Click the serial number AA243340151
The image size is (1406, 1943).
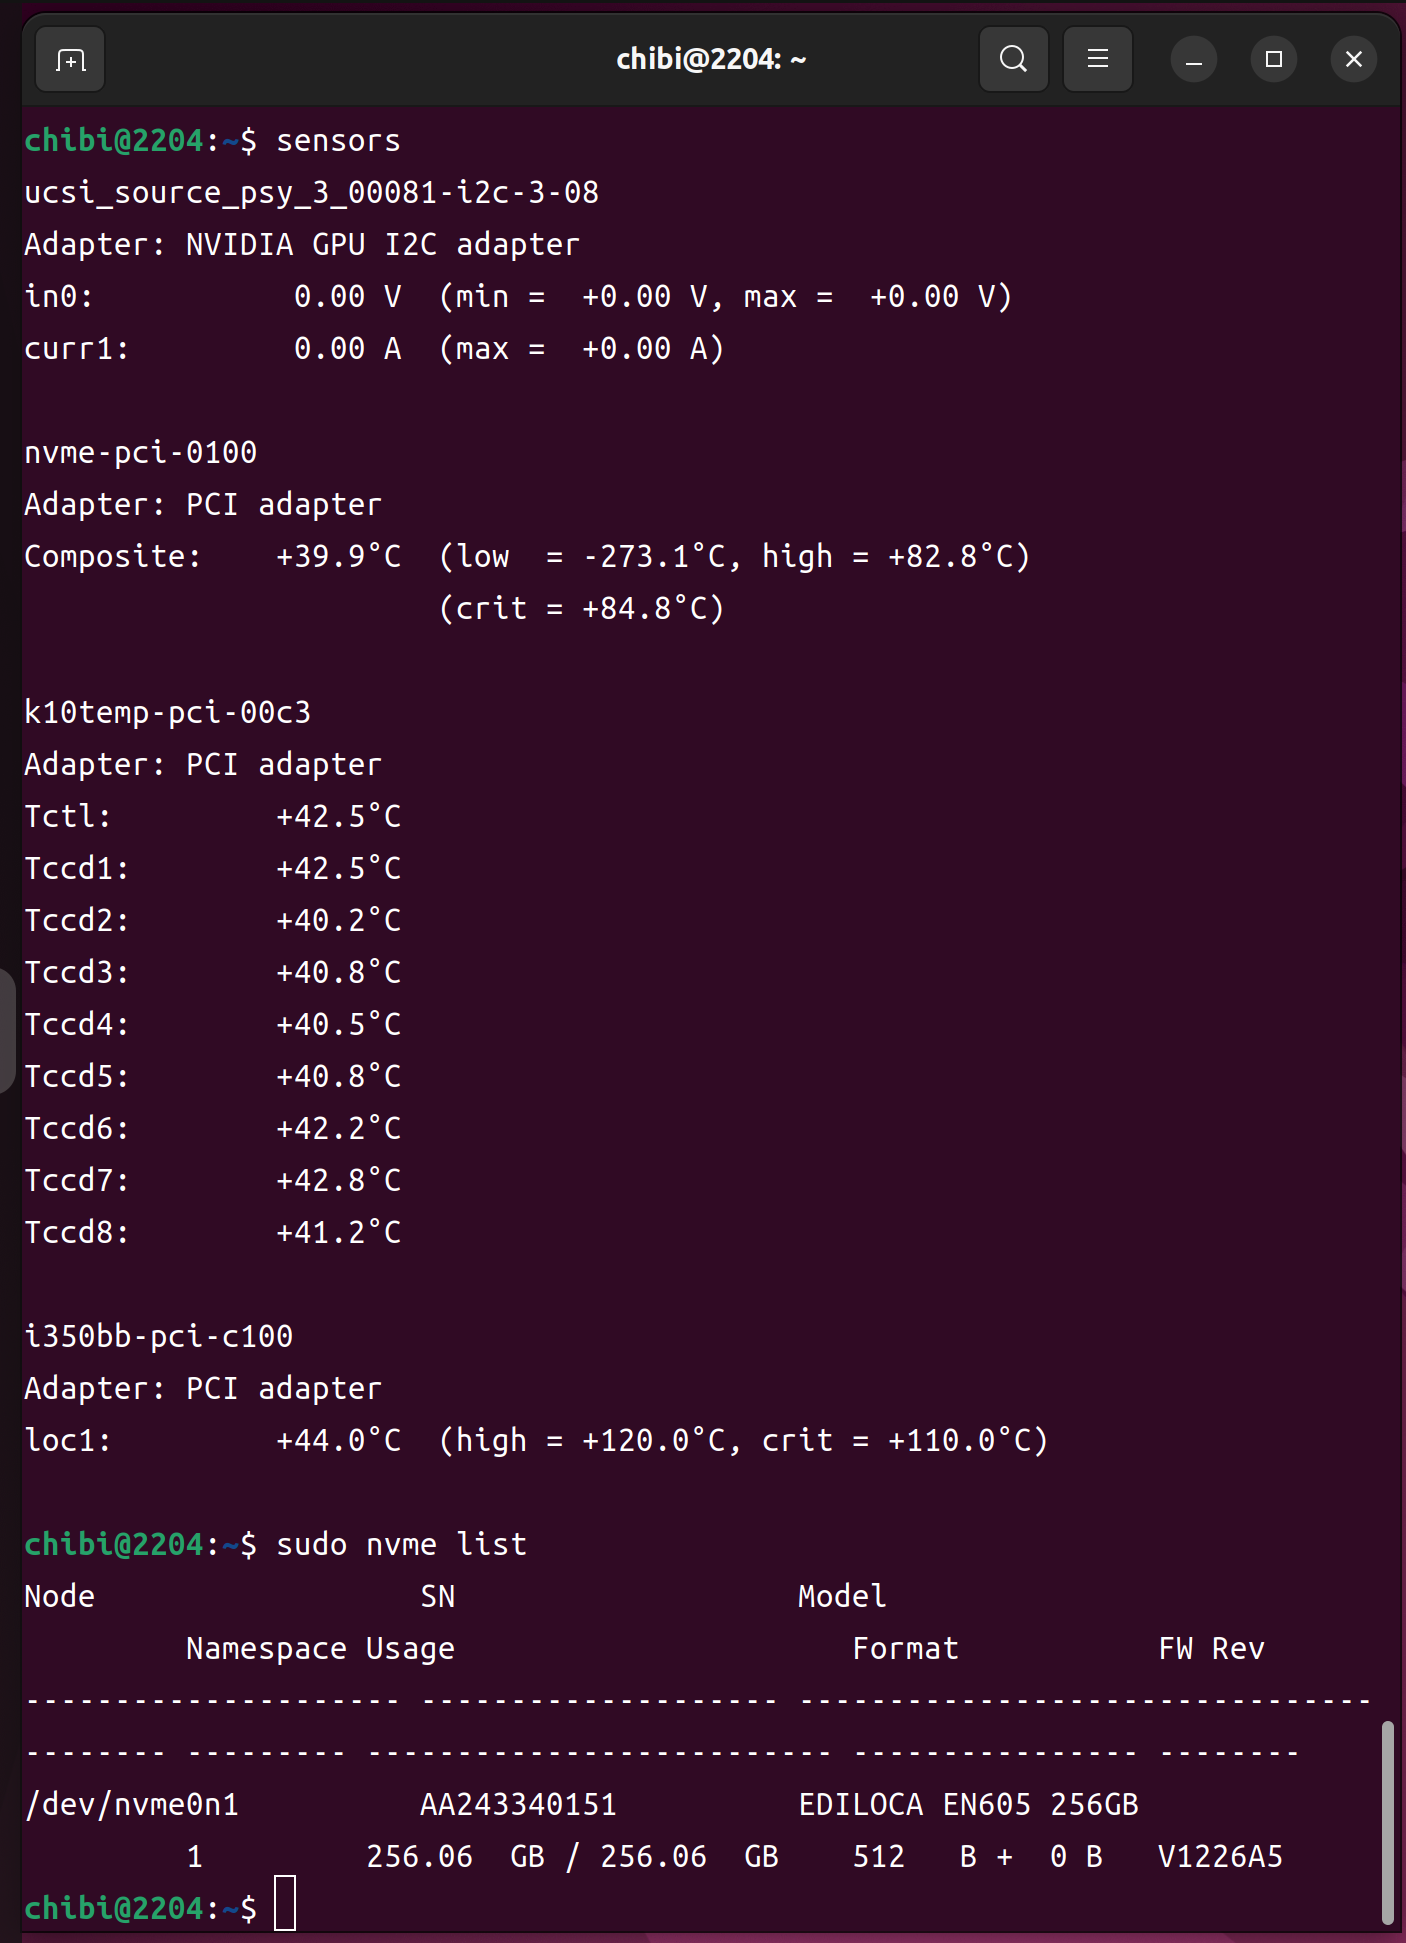[x=518, y=1804]
